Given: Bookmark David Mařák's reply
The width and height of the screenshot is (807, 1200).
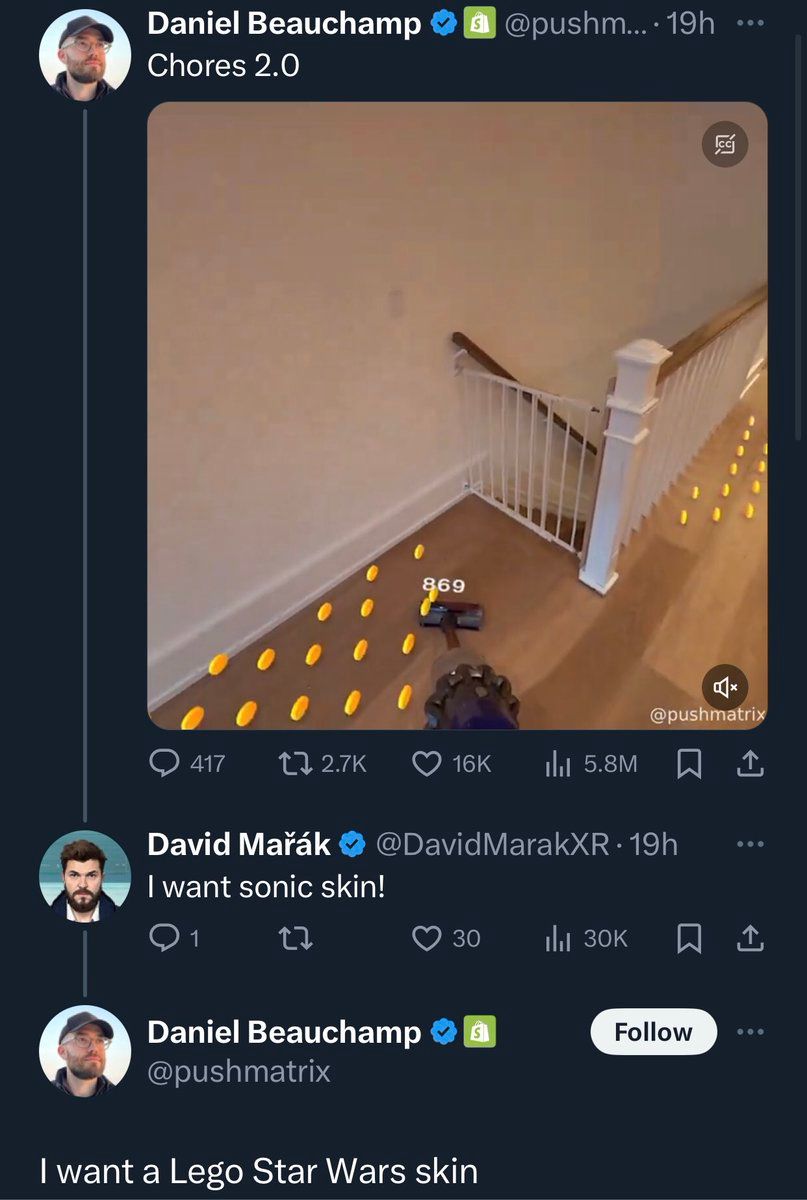Looking at the screenshot, I should (688, 938).
